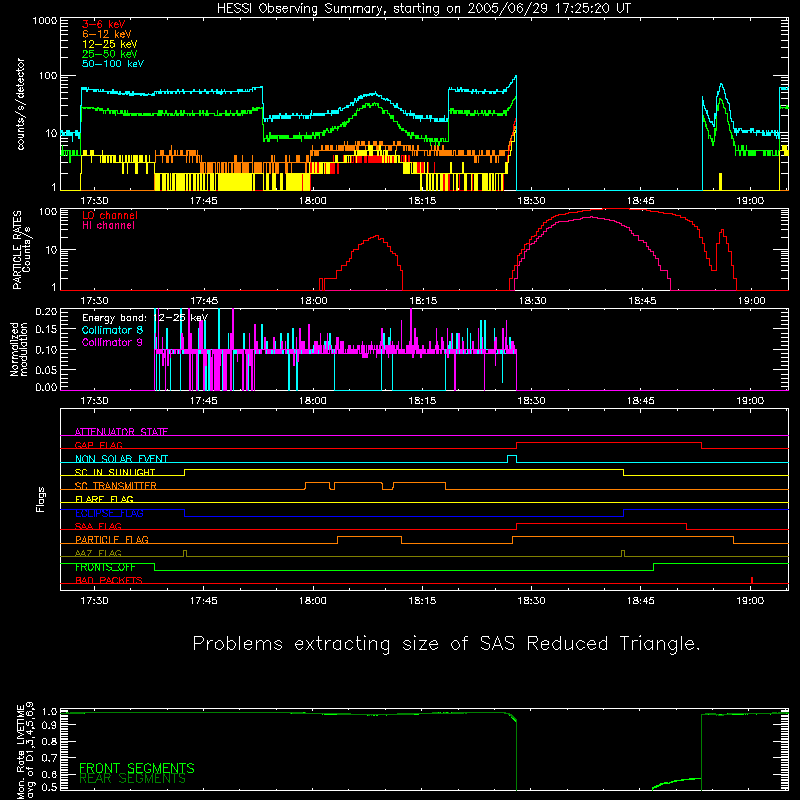Select the Collimator 8 legend entry
800x800 pixels.
click(x=112, y=330)
